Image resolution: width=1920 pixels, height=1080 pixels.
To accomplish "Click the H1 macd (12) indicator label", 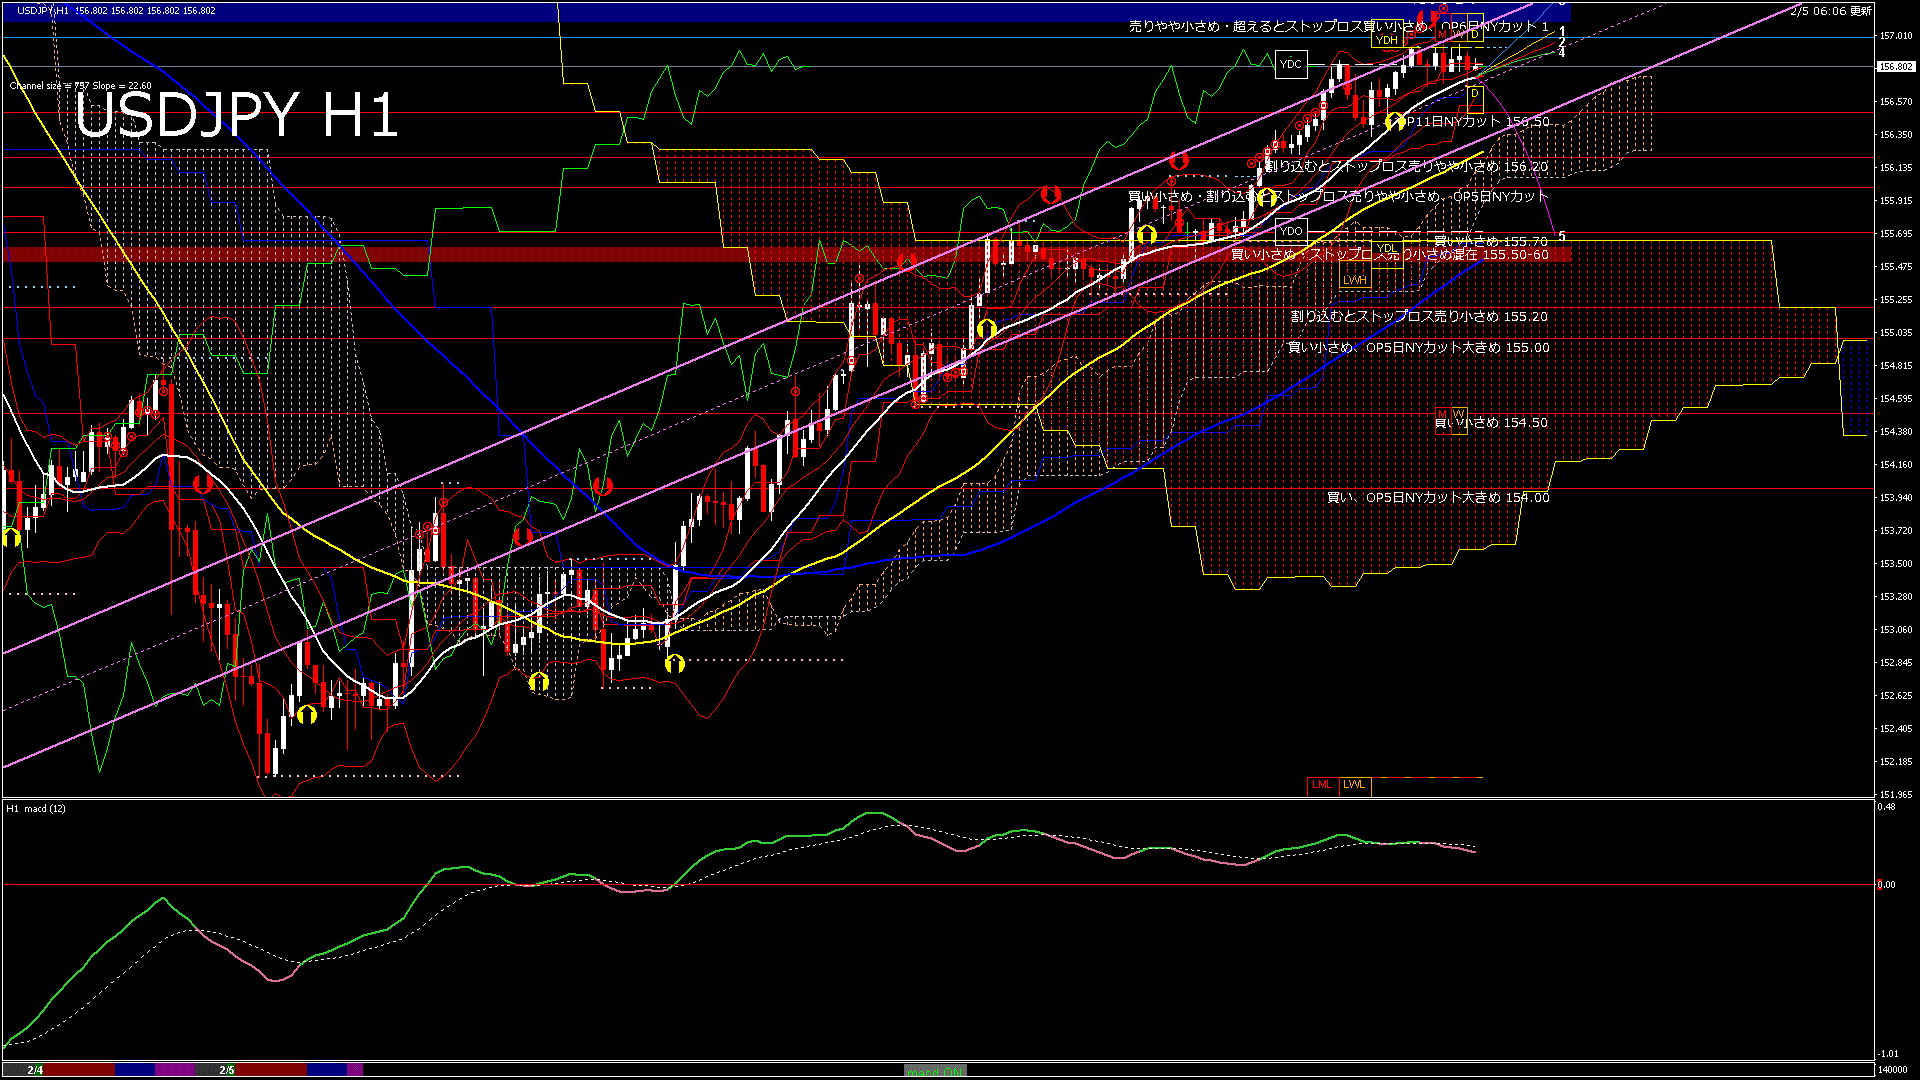I will pos(36,808).
